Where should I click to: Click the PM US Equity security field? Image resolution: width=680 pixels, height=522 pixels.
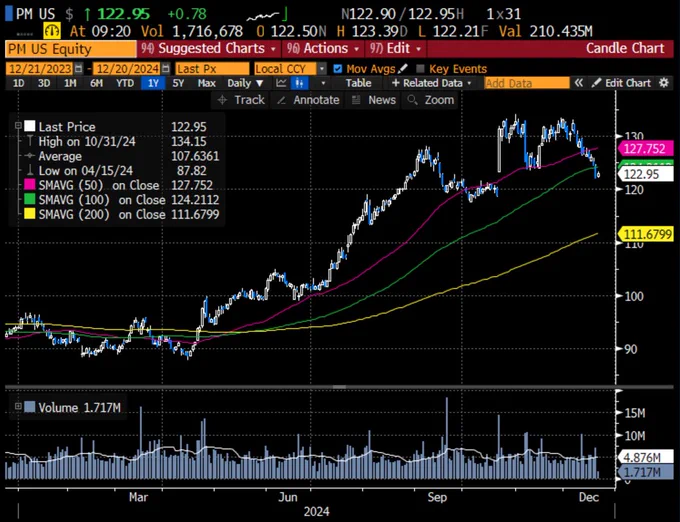coord(71,49)
